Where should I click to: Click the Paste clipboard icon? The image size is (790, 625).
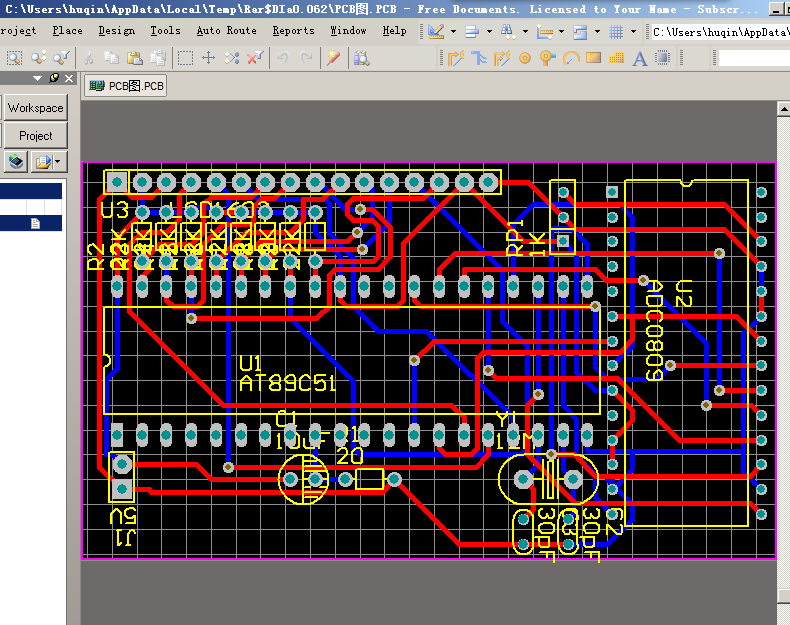click(x=135, y=58)
